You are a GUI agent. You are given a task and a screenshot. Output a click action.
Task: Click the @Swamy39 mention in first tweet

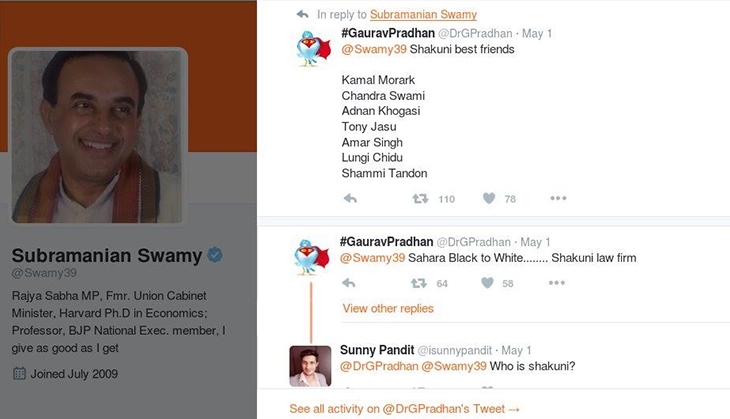pos(374,49)
